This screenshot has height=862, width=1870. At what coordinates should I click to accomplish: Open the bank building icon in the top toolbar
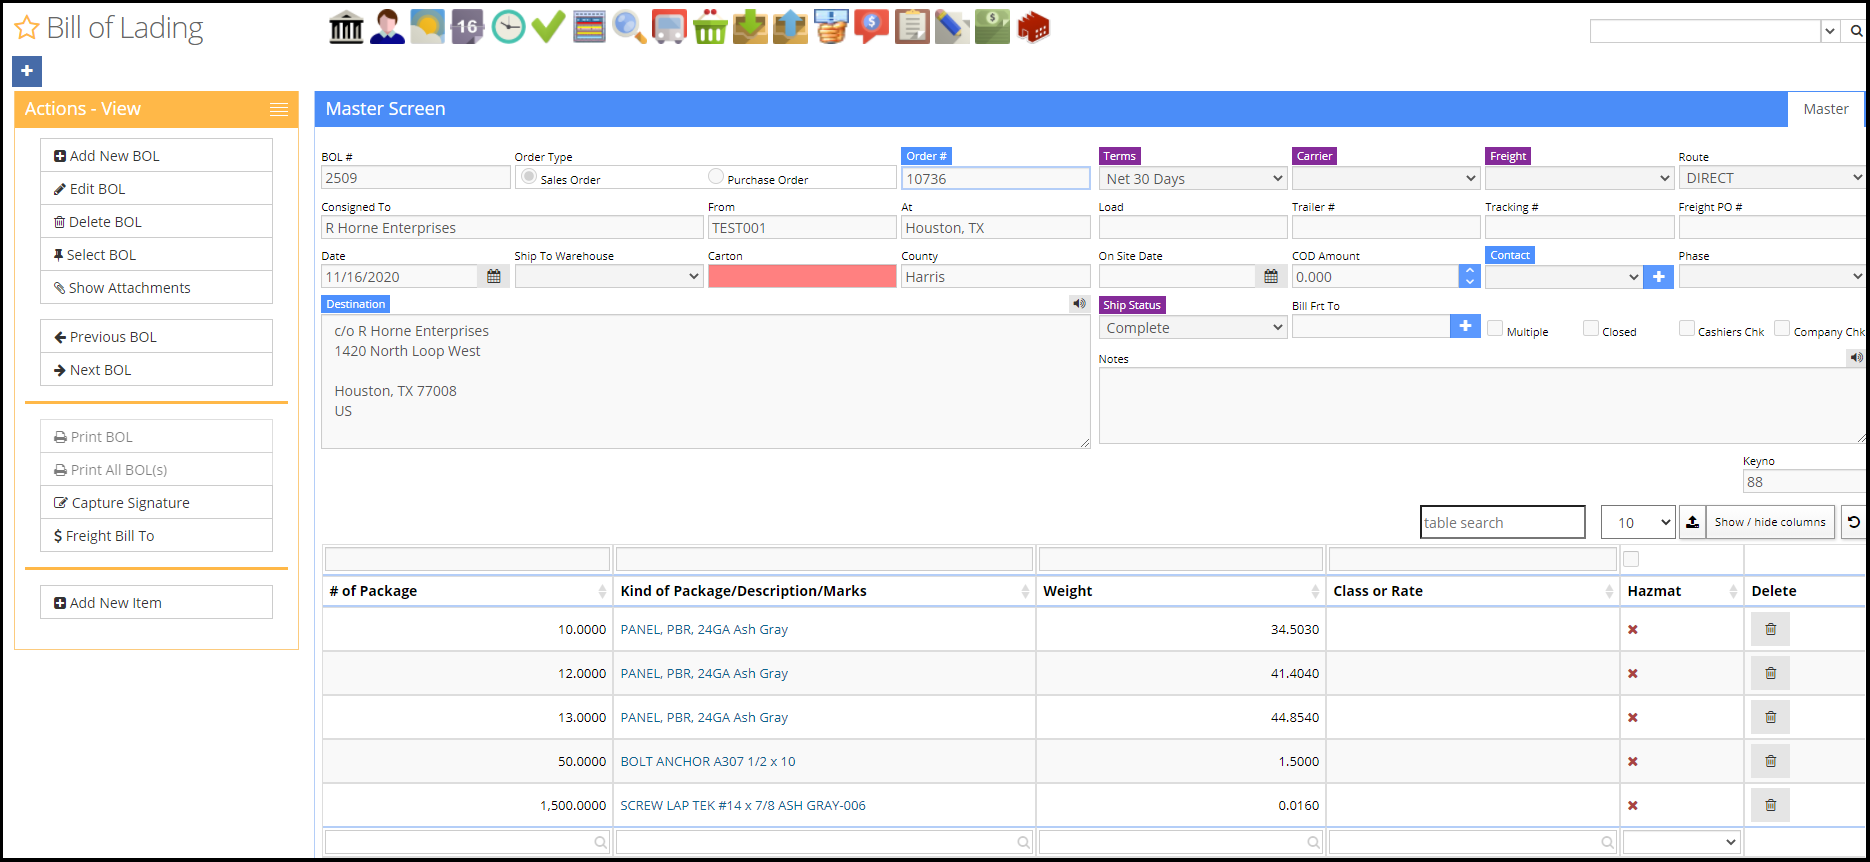pos(346,27)
